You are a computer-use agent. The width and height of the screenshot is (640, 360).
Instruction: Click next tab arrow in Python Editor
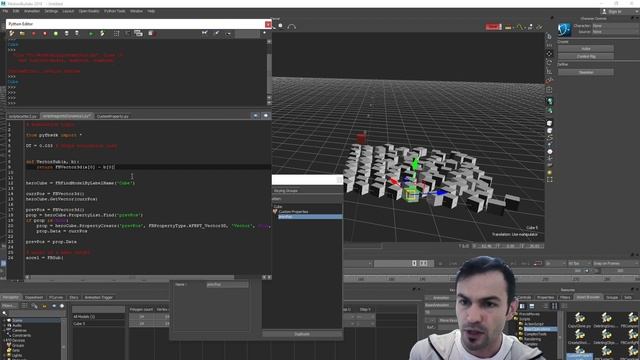pyautogui.click(x=265, y=116)
